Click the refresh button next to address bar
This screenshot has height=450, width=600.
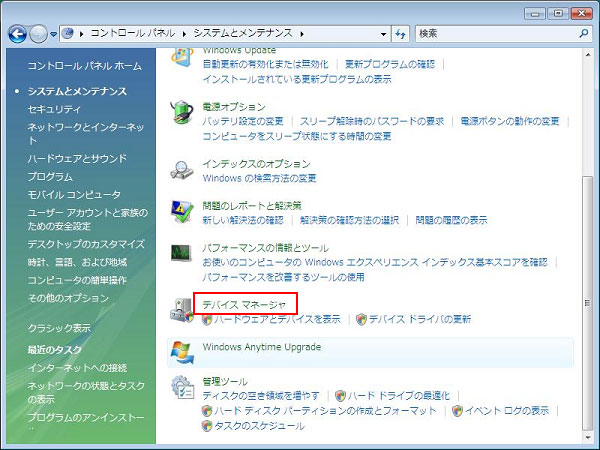click(400, 34)
